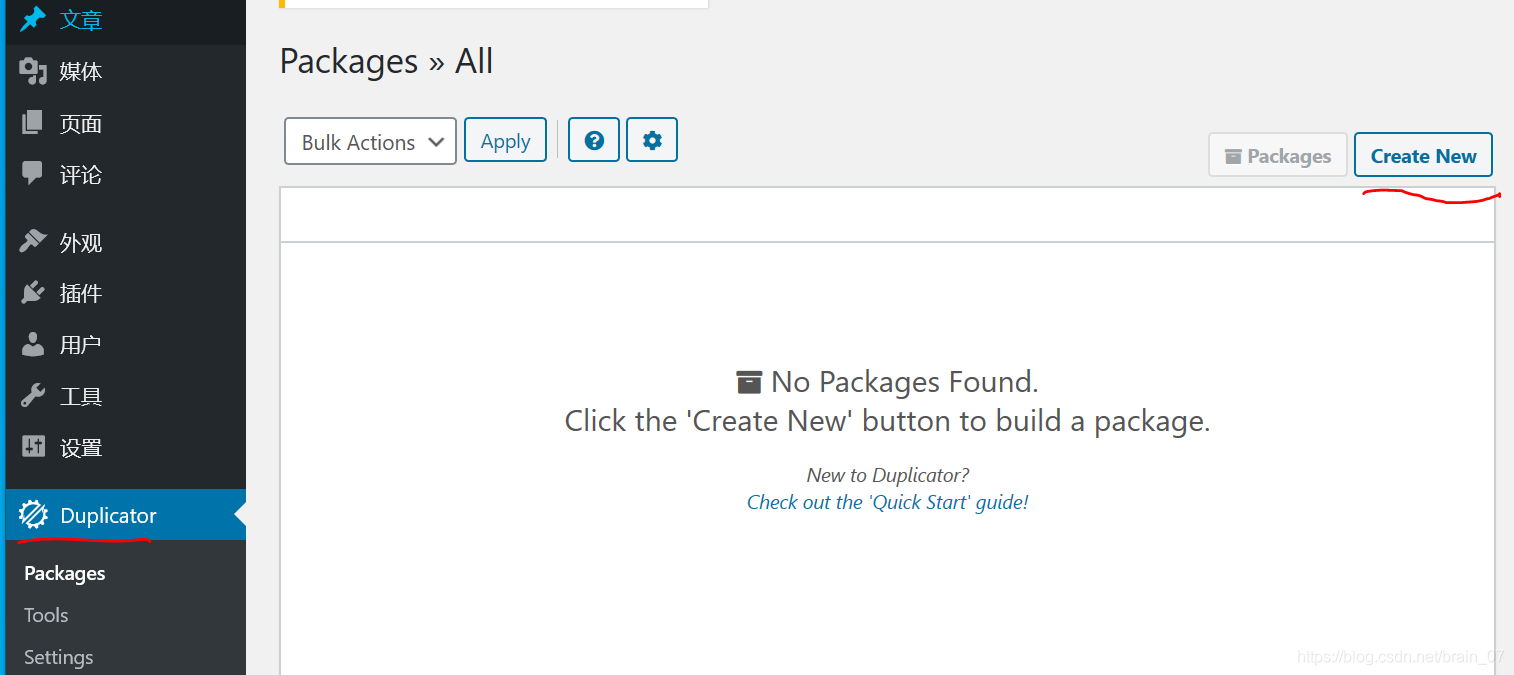
Task: Click the Apply button
Action: 505,140
